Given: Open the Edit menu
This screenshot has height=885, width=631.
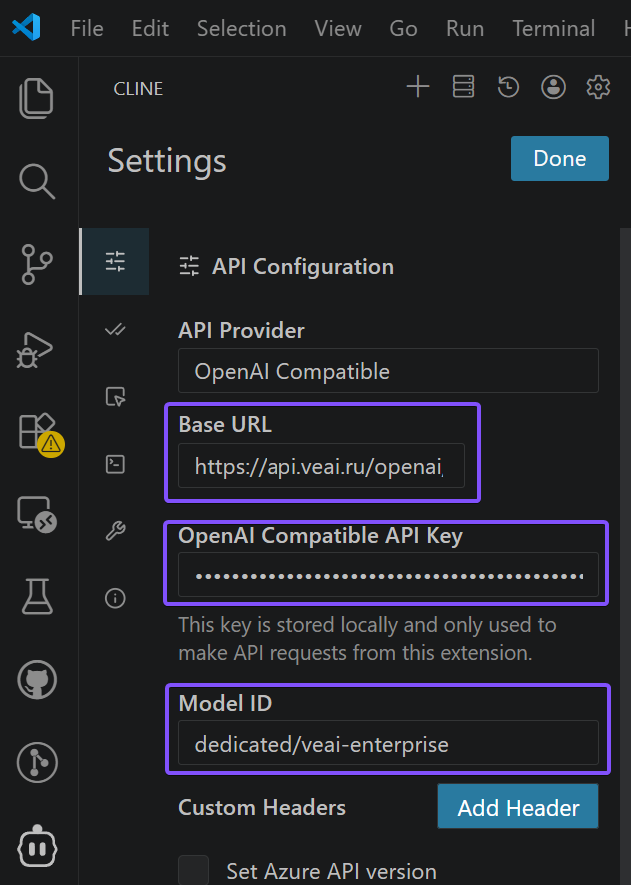Looking at the screenshot, I should (x=150, y=28).
